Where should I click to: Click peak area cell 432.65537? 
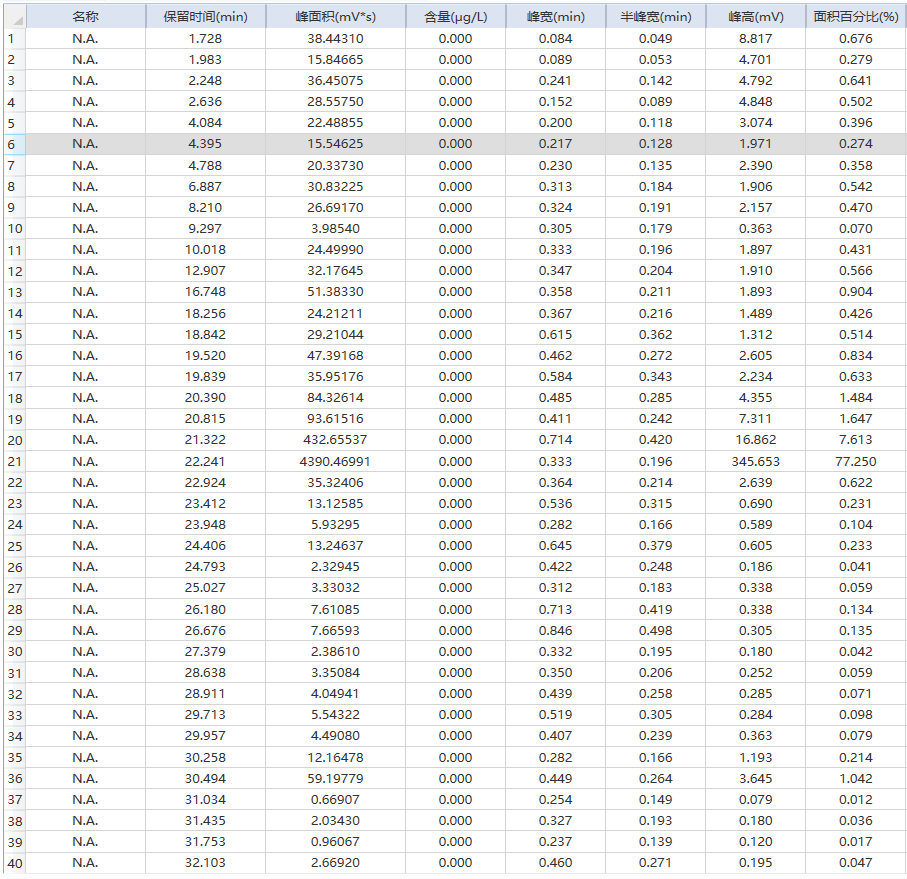[335, 440]
